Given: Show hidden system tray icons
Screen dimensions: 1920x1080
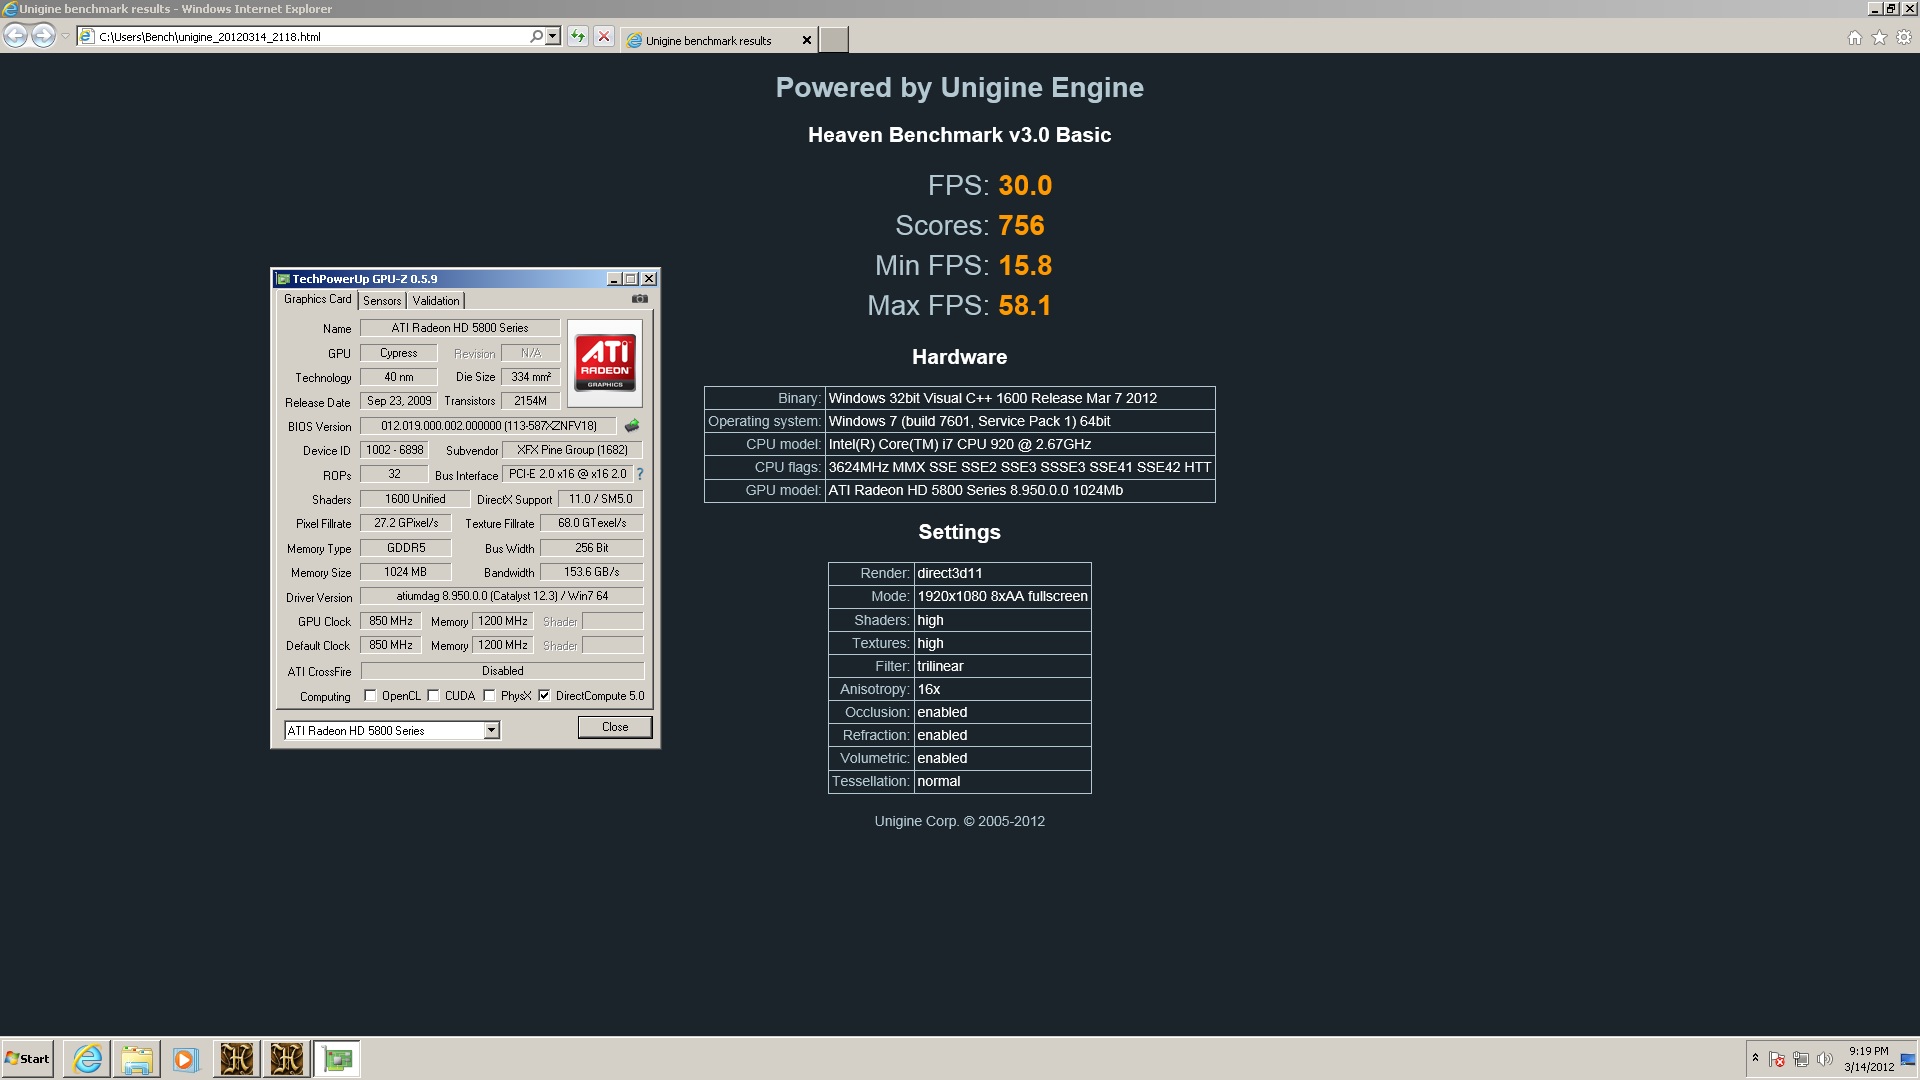Looking at the screenshot, I should click(1755, 1058).
